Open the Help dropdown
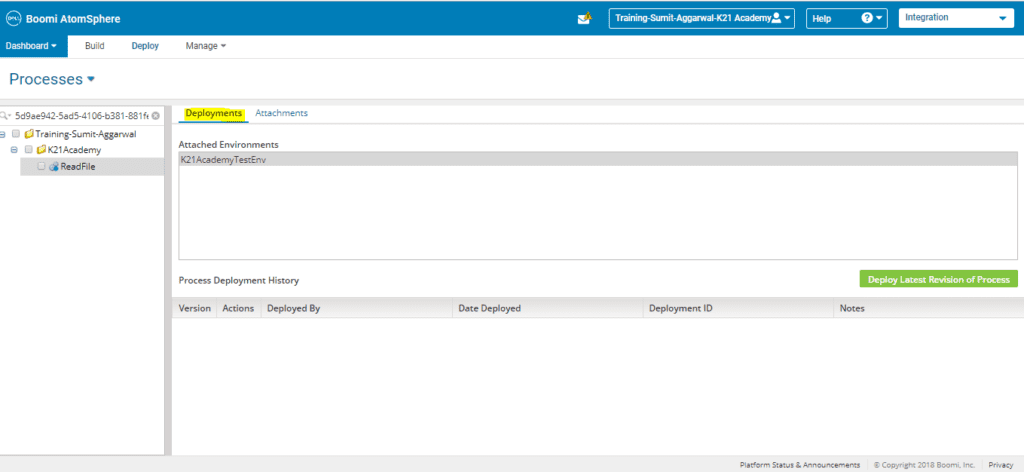 click(x=846, y=18)
